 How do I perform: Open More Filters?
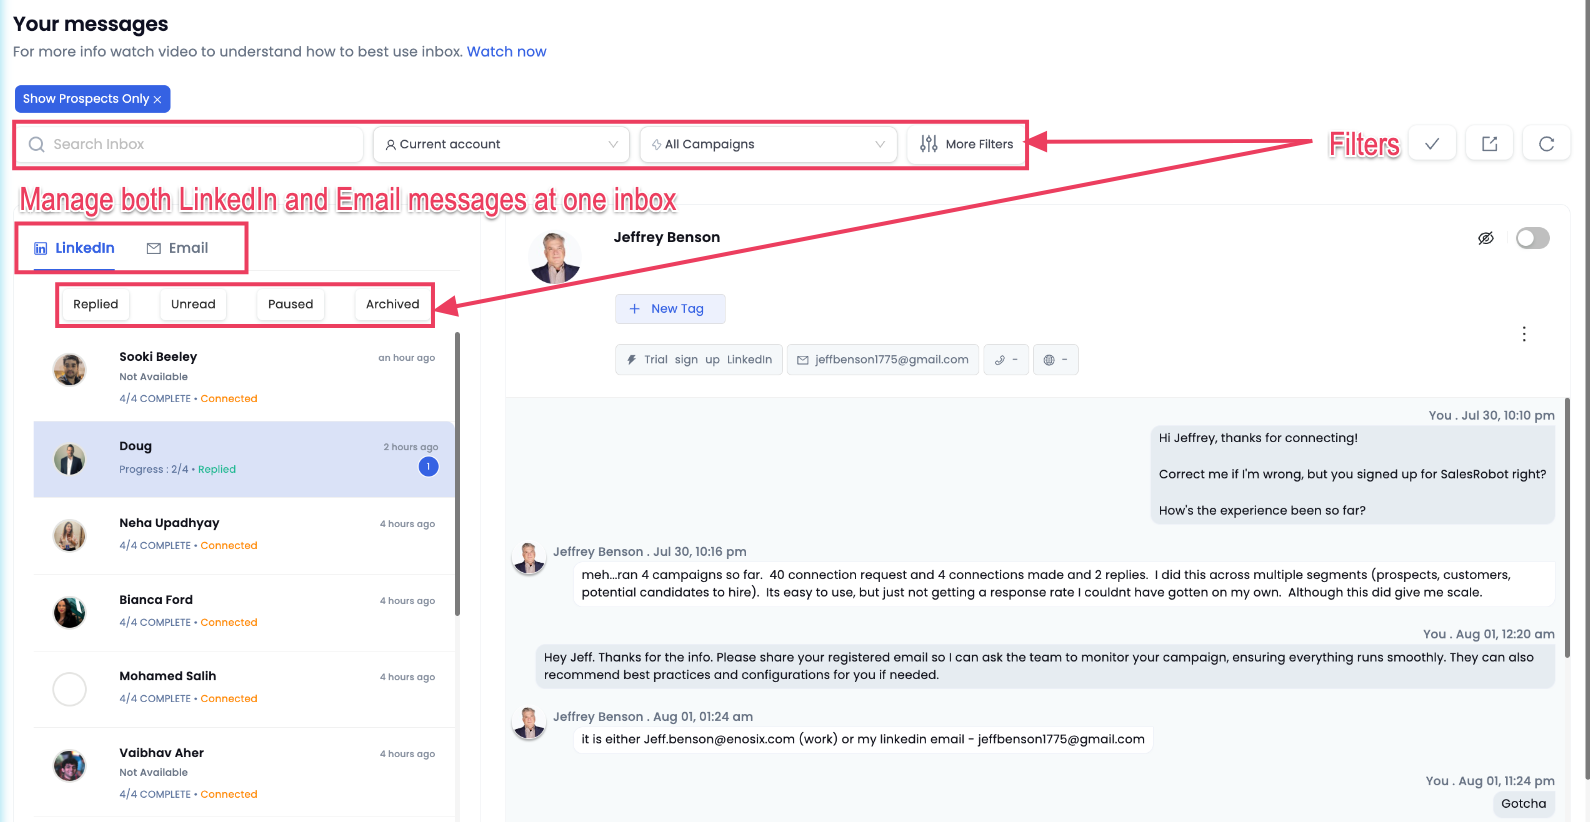point(966,144)
